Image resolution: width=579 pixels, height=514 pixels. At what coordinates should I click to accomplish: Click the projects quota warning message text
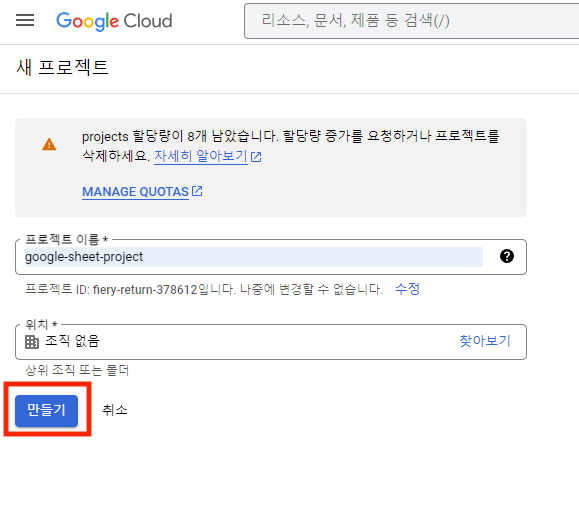click(x=291, y=146)
